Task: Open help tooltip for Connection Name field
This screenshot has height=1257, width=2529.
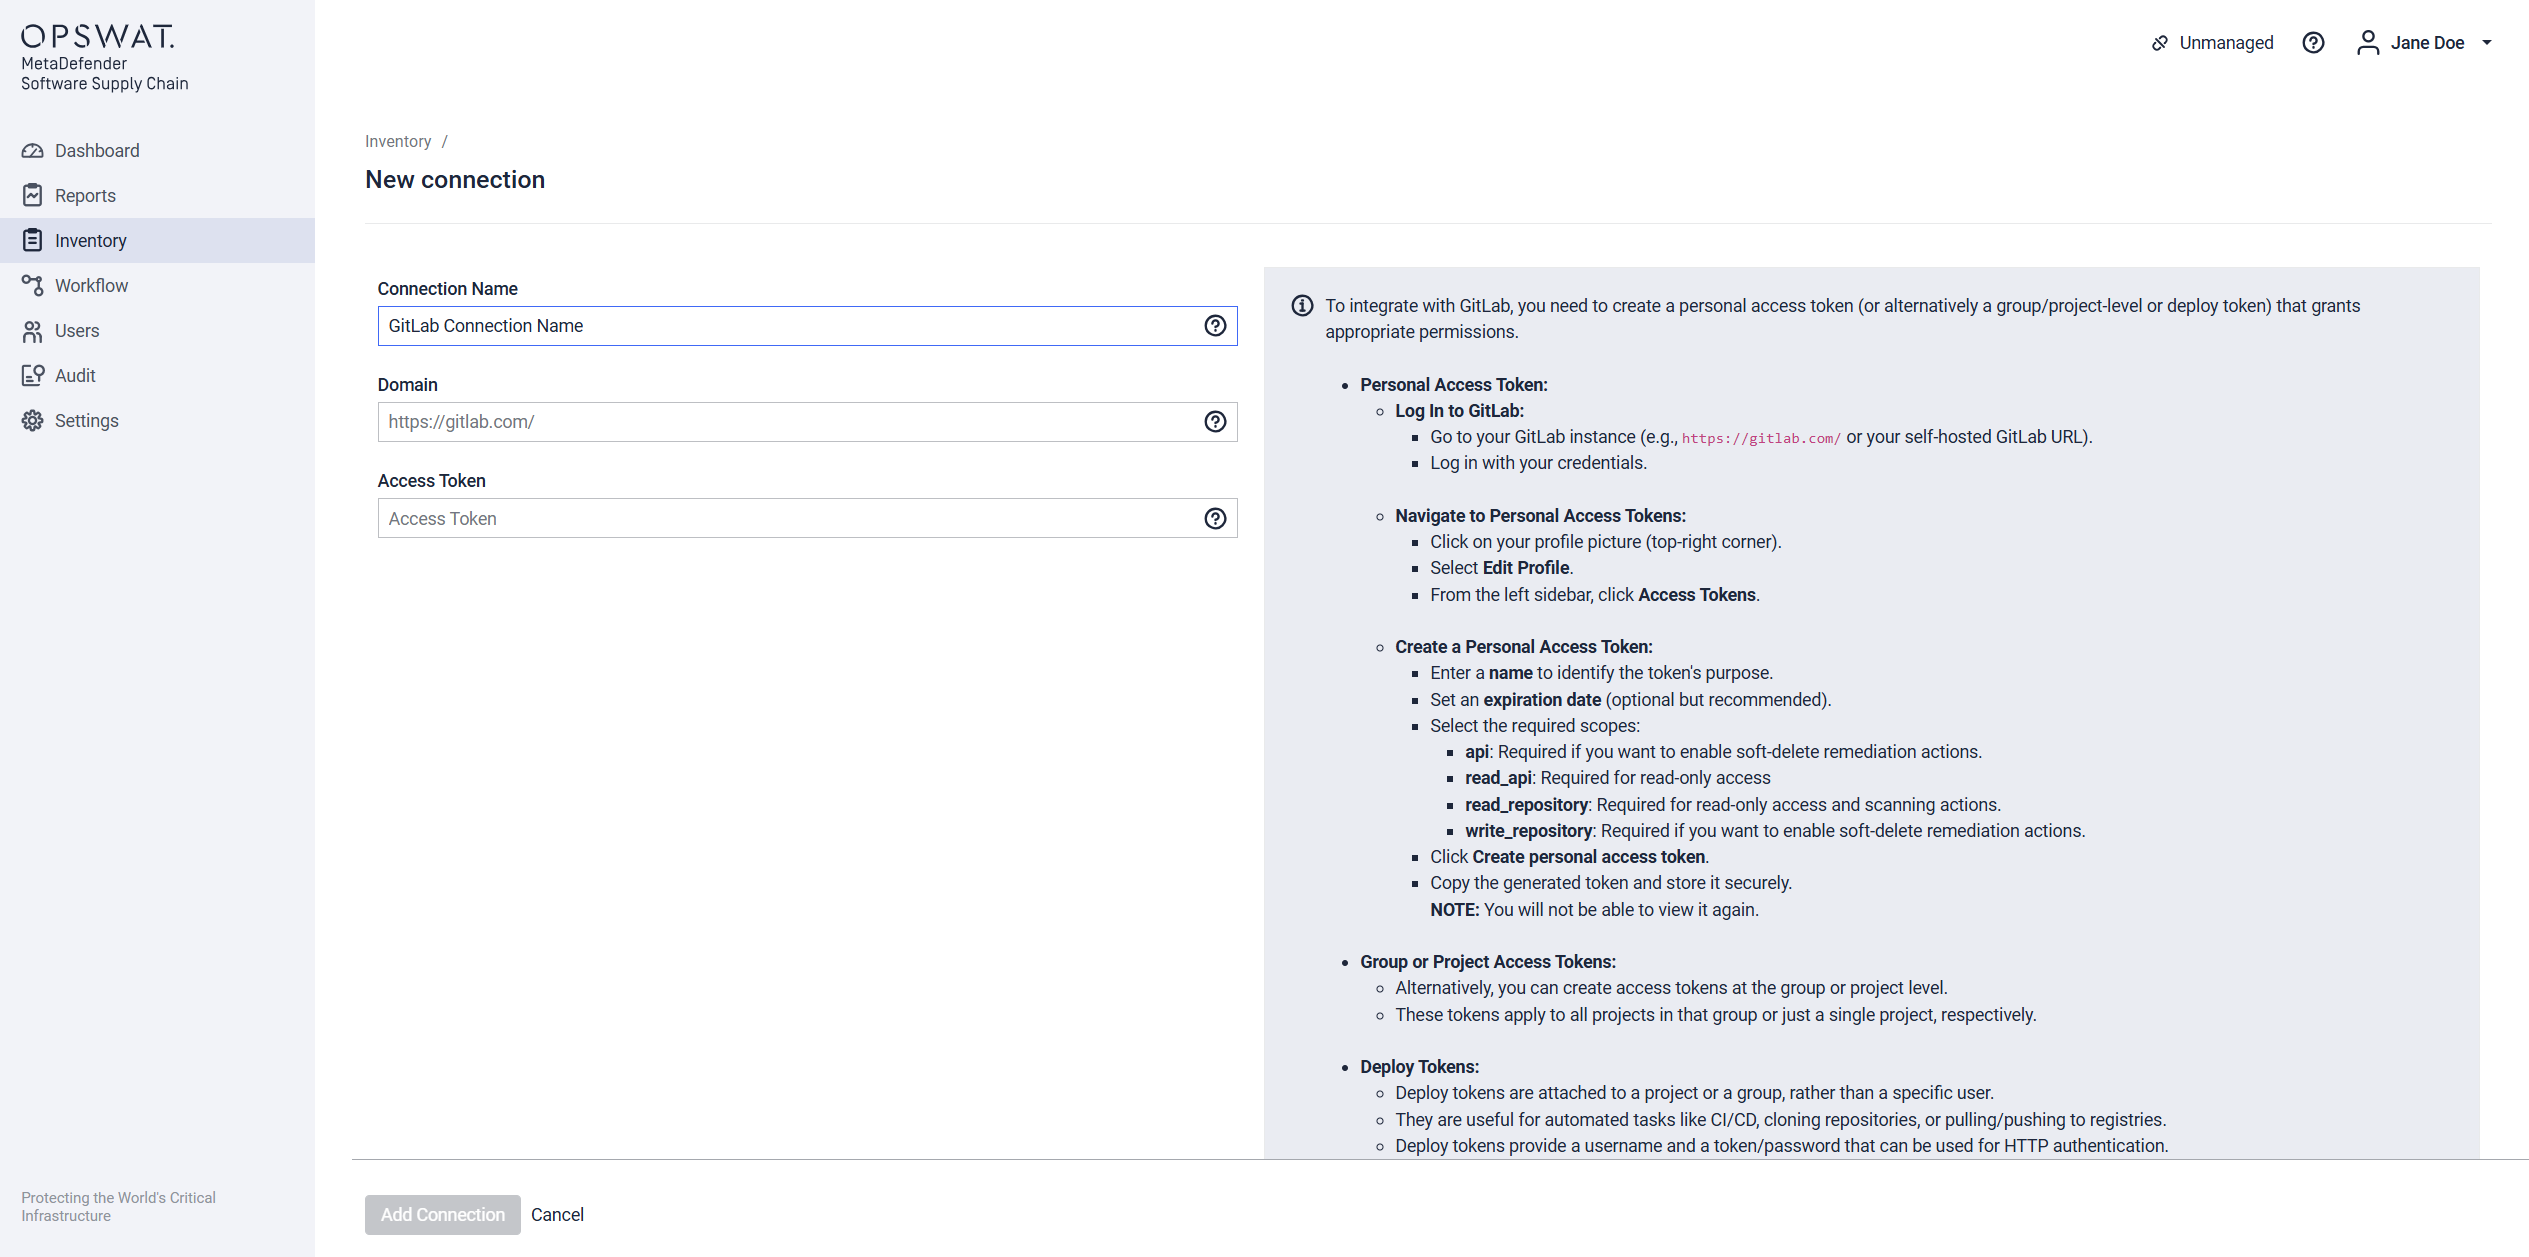Action: click(1215, 326)
